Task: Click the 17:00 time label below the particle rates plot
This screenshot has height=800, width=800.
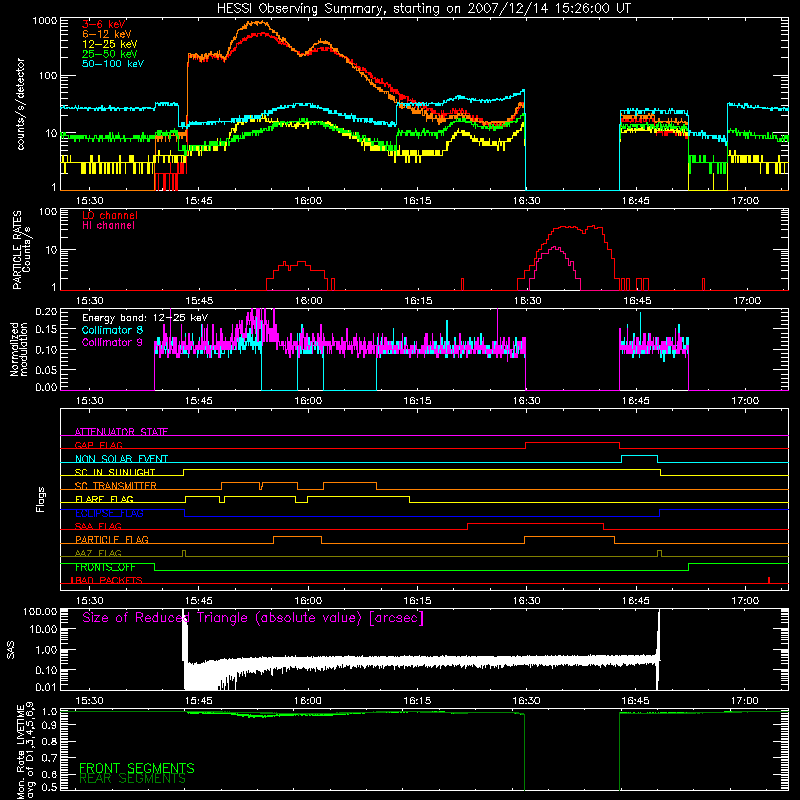Action: point(747,301)
